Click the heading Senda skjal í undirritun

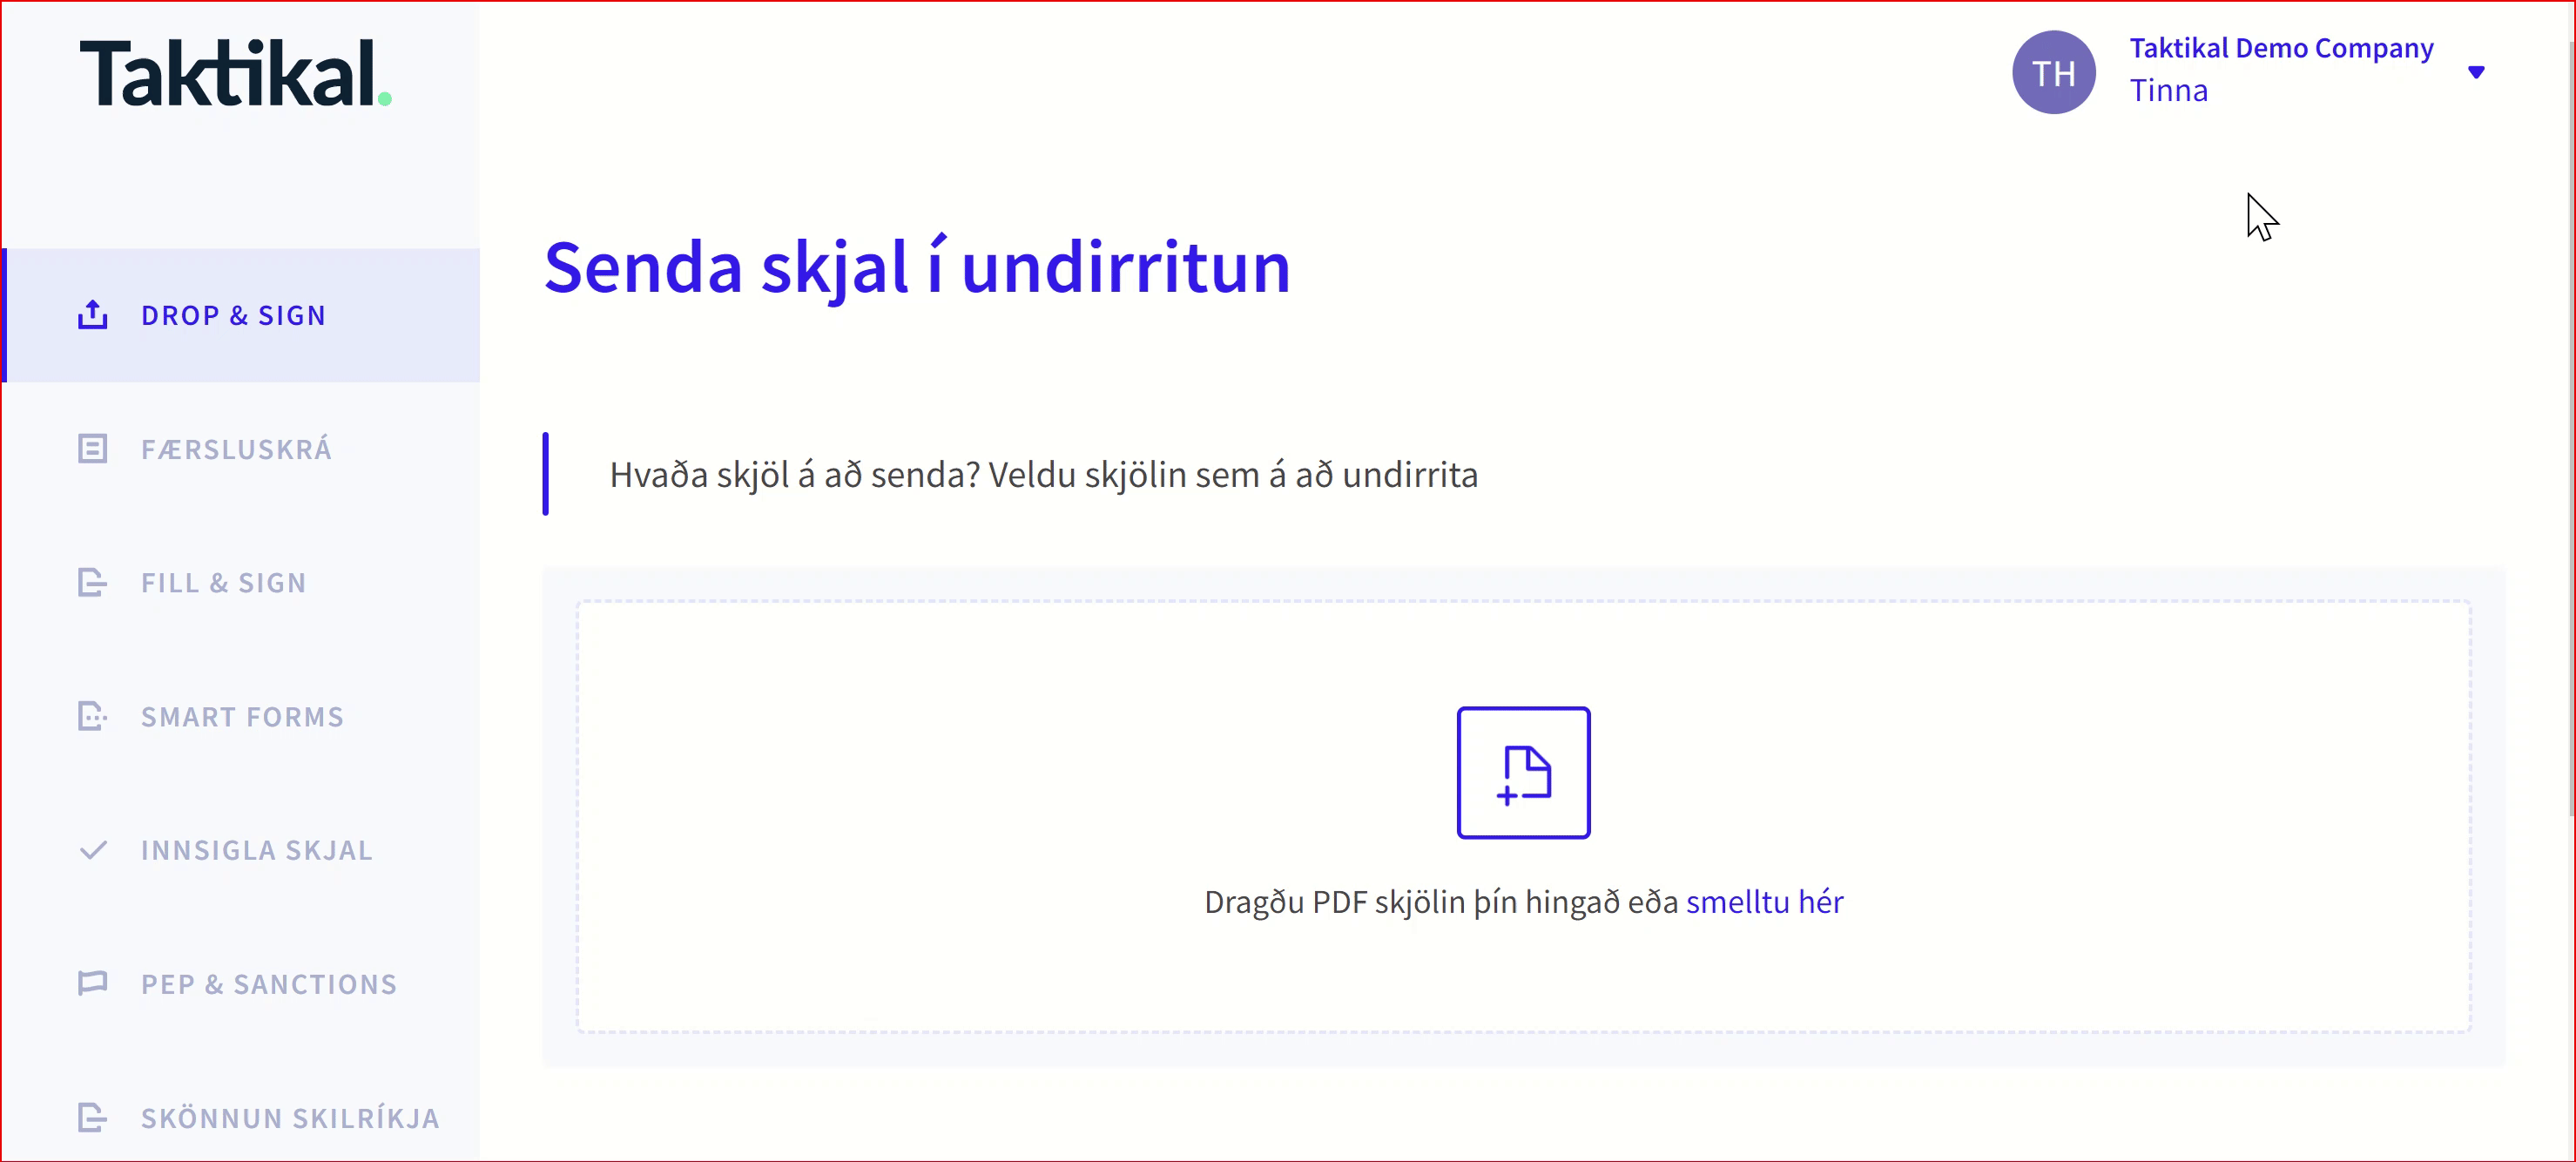tap(917, 268)
